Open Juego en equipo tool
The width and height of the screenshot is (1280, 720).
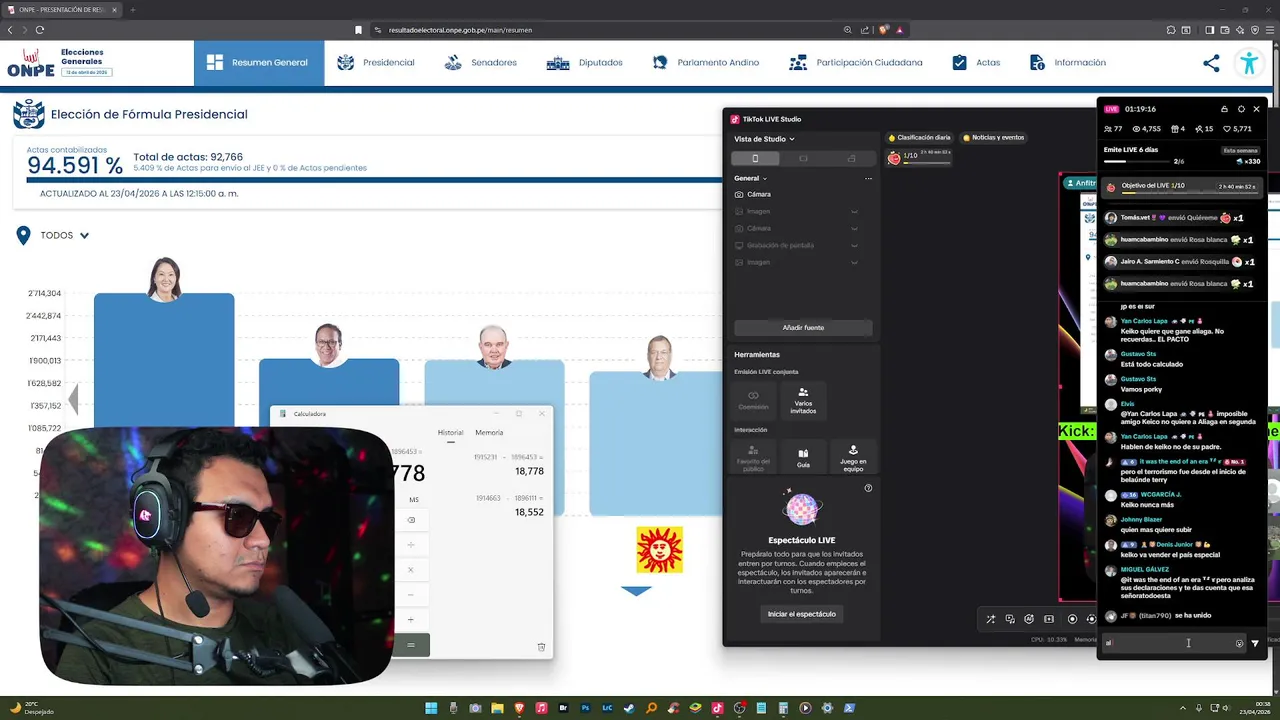click(x=853, y=457)
